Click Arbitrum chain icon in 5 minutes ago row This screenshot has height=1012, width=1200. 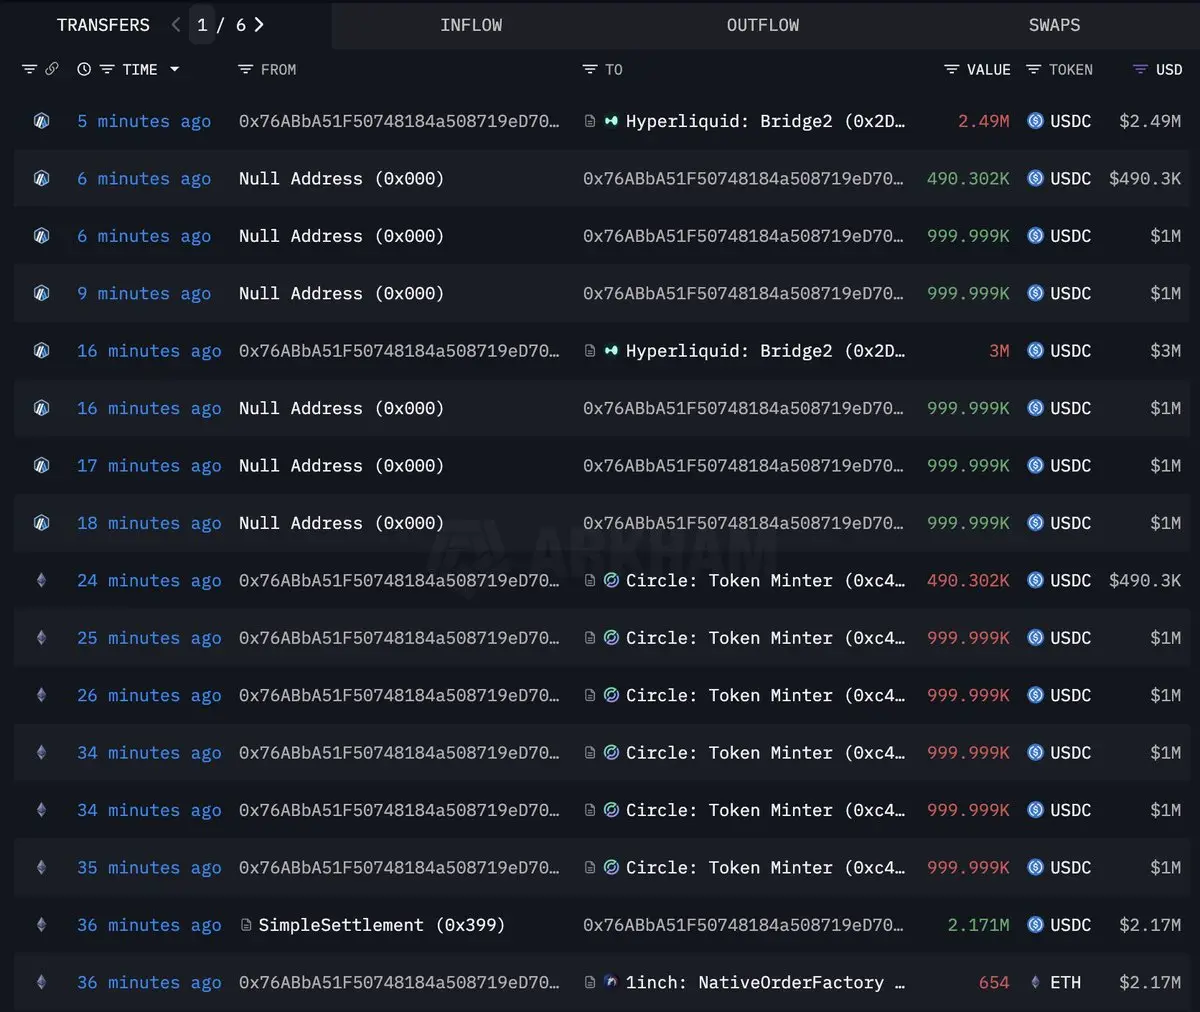click(x=41, y=121)
